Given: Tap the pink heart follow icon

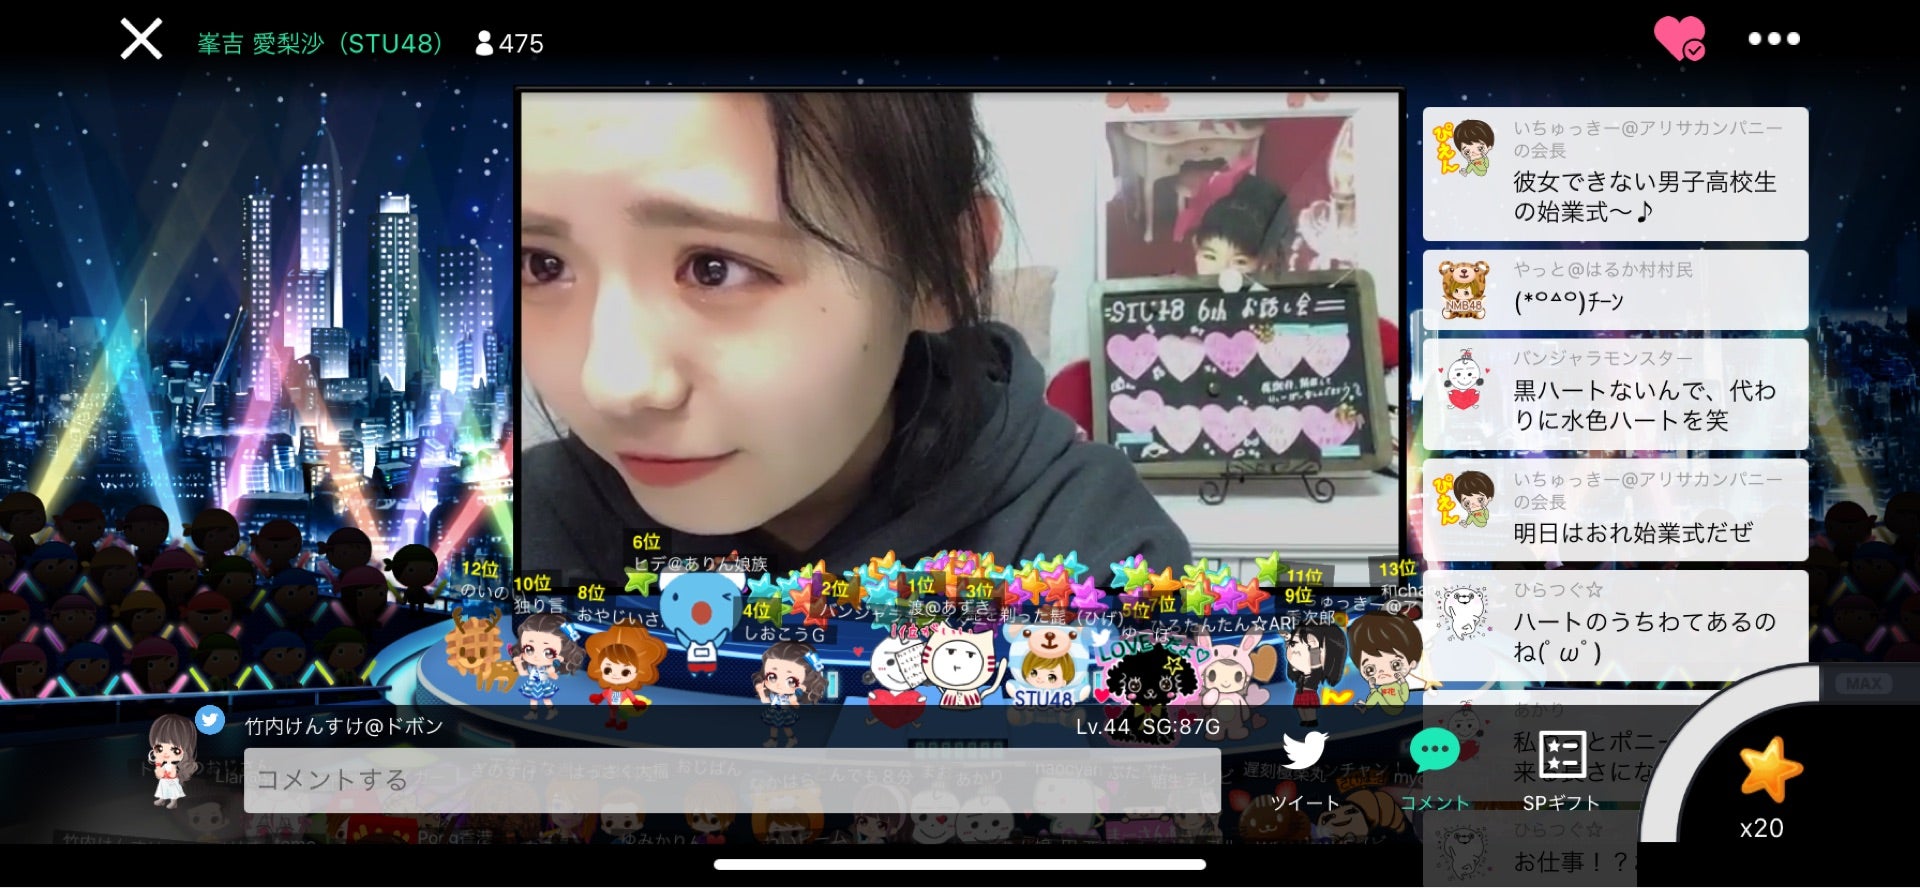Looking at the screenshot, I should tap(1679, 39).
